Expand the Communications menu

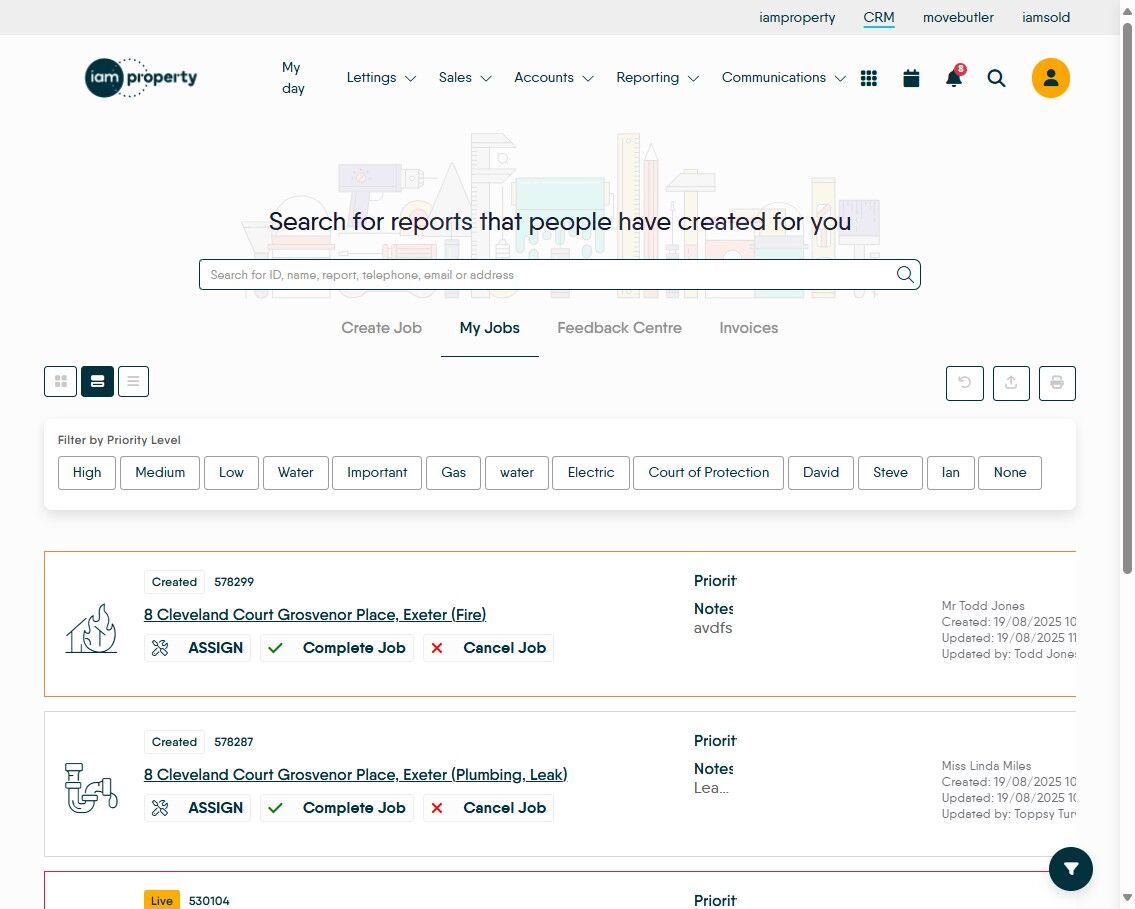click(783, 77)
